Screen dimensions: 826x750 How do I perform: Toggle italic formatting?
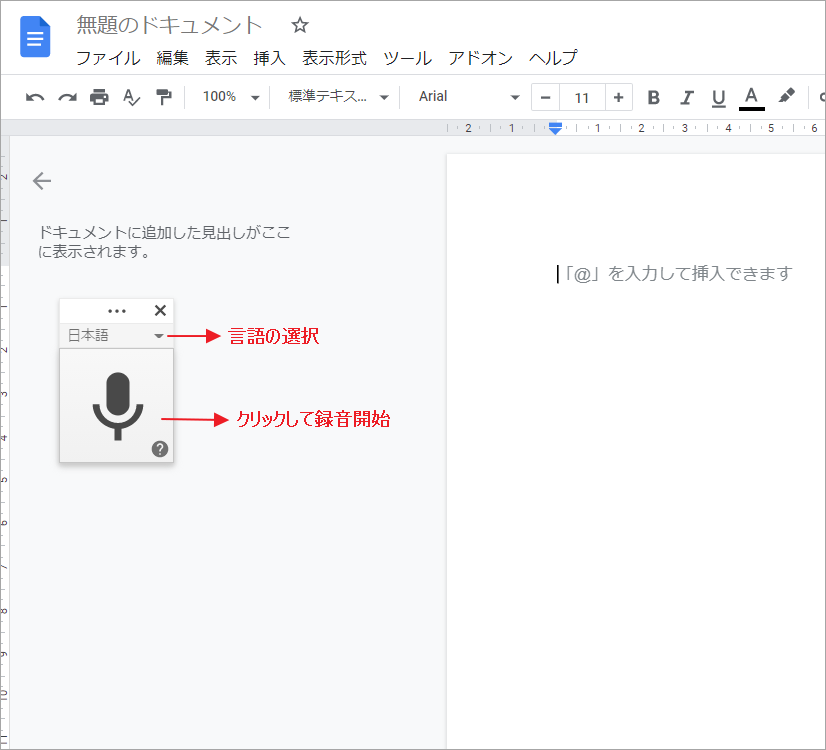686,97
